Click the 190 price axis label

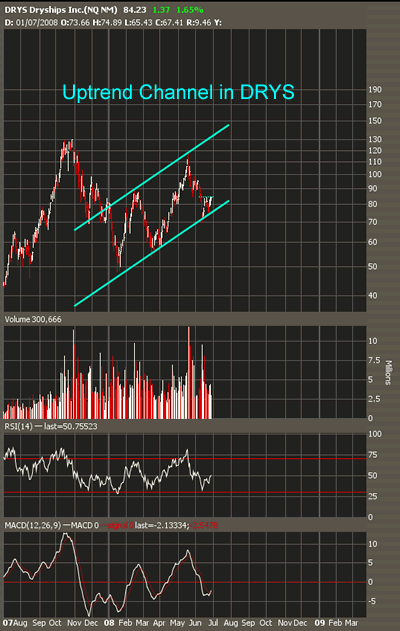click(375, 89)
